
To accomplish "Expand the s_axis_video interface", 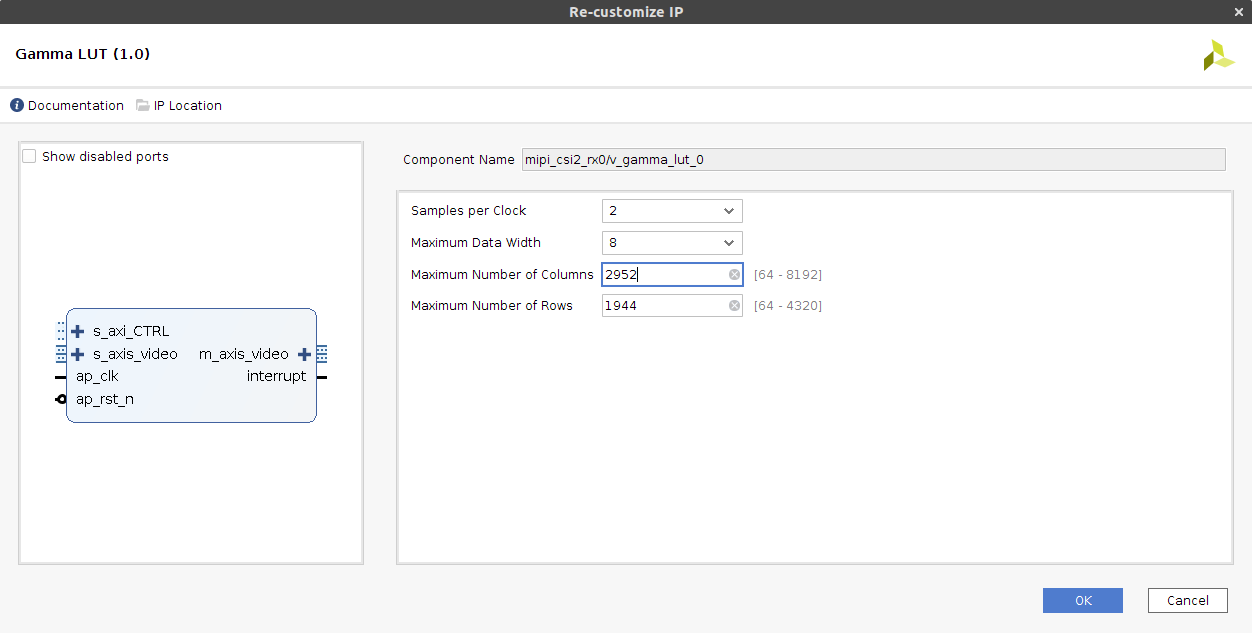I will click(78, 354).
